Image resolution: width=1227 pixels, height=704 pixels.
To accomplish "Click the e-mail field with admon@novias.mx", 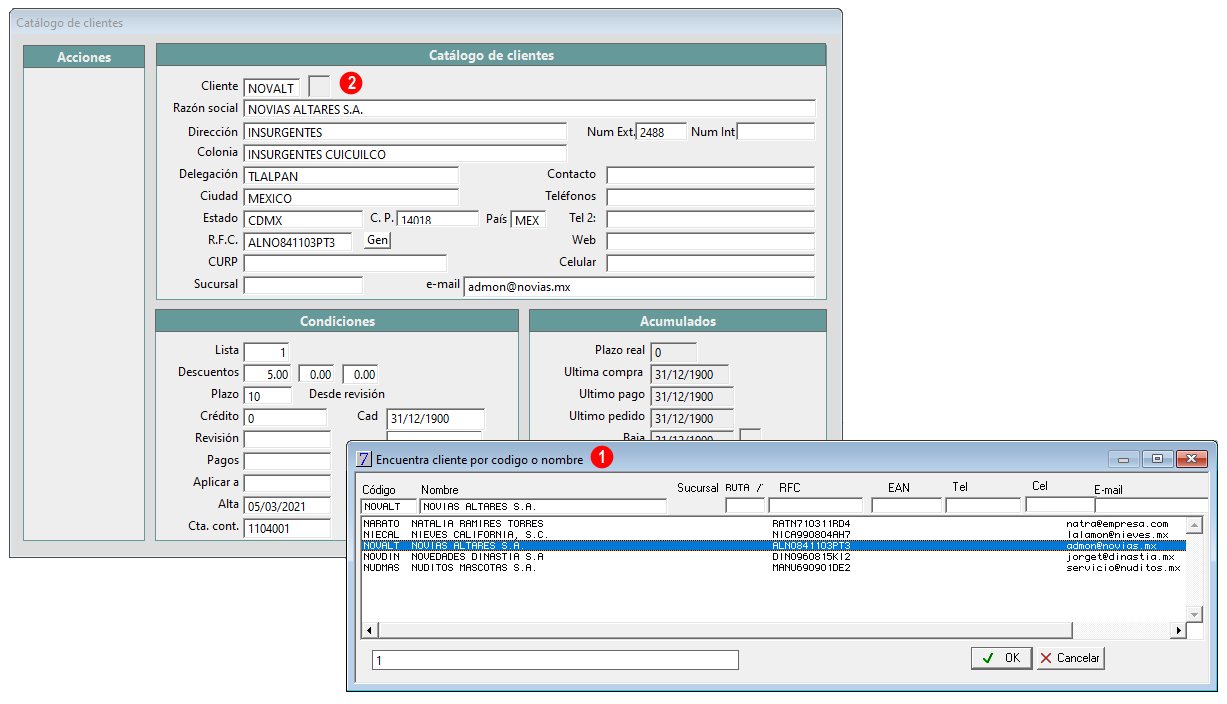I will click(639, 286).
